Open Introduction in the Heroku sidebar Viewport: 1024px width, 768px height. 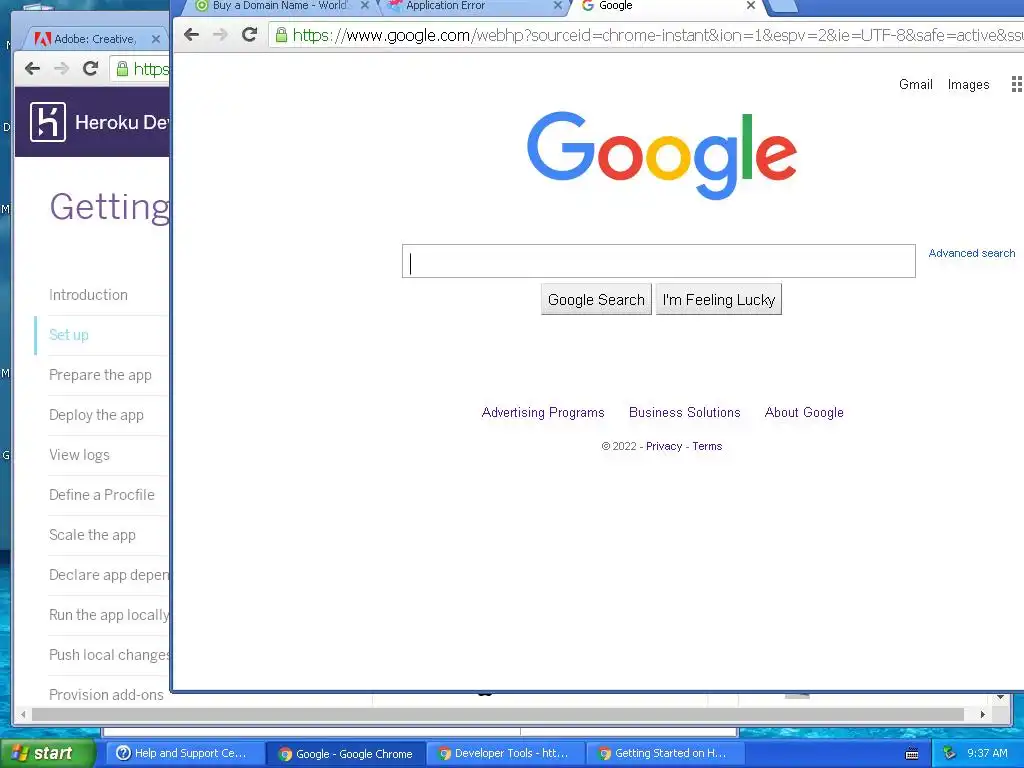[88, 295]
